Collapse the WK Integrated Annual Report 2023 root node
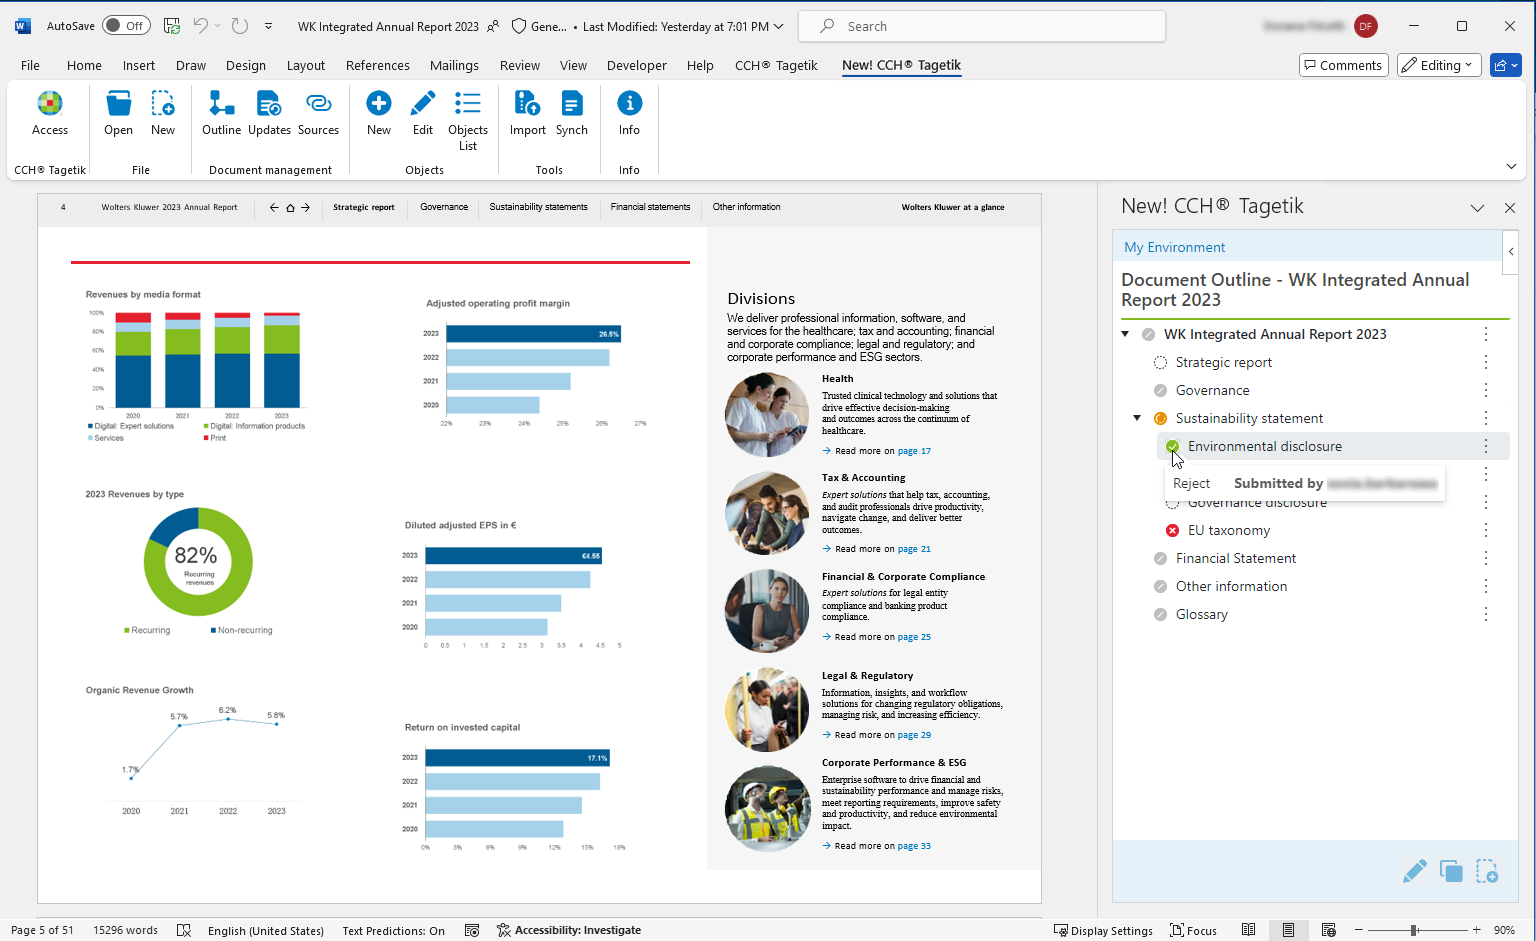 point(1125,334)
